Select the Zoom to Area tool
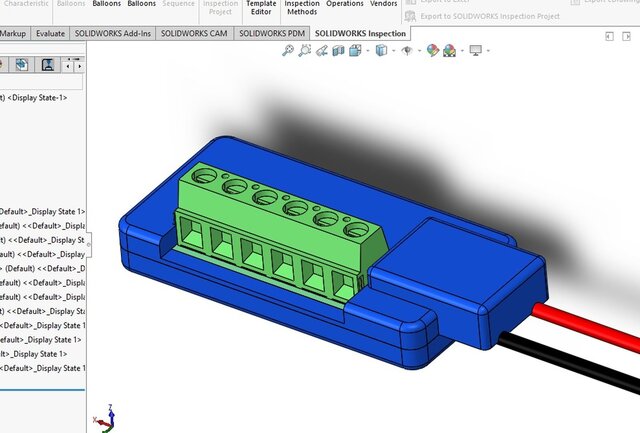The image size is (640, 433). (304, 50)
